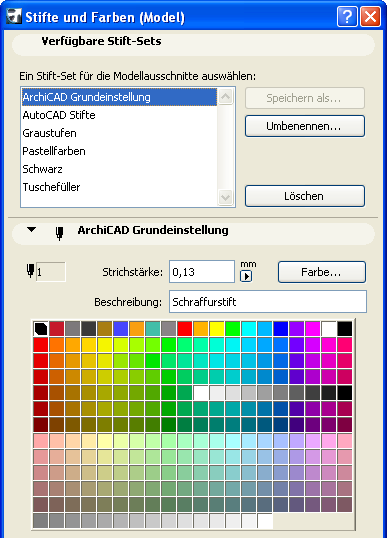Screen dimensions: 387x538
Task: Select the darkest gray swatch in bottom row
Action: pos(40,521)
